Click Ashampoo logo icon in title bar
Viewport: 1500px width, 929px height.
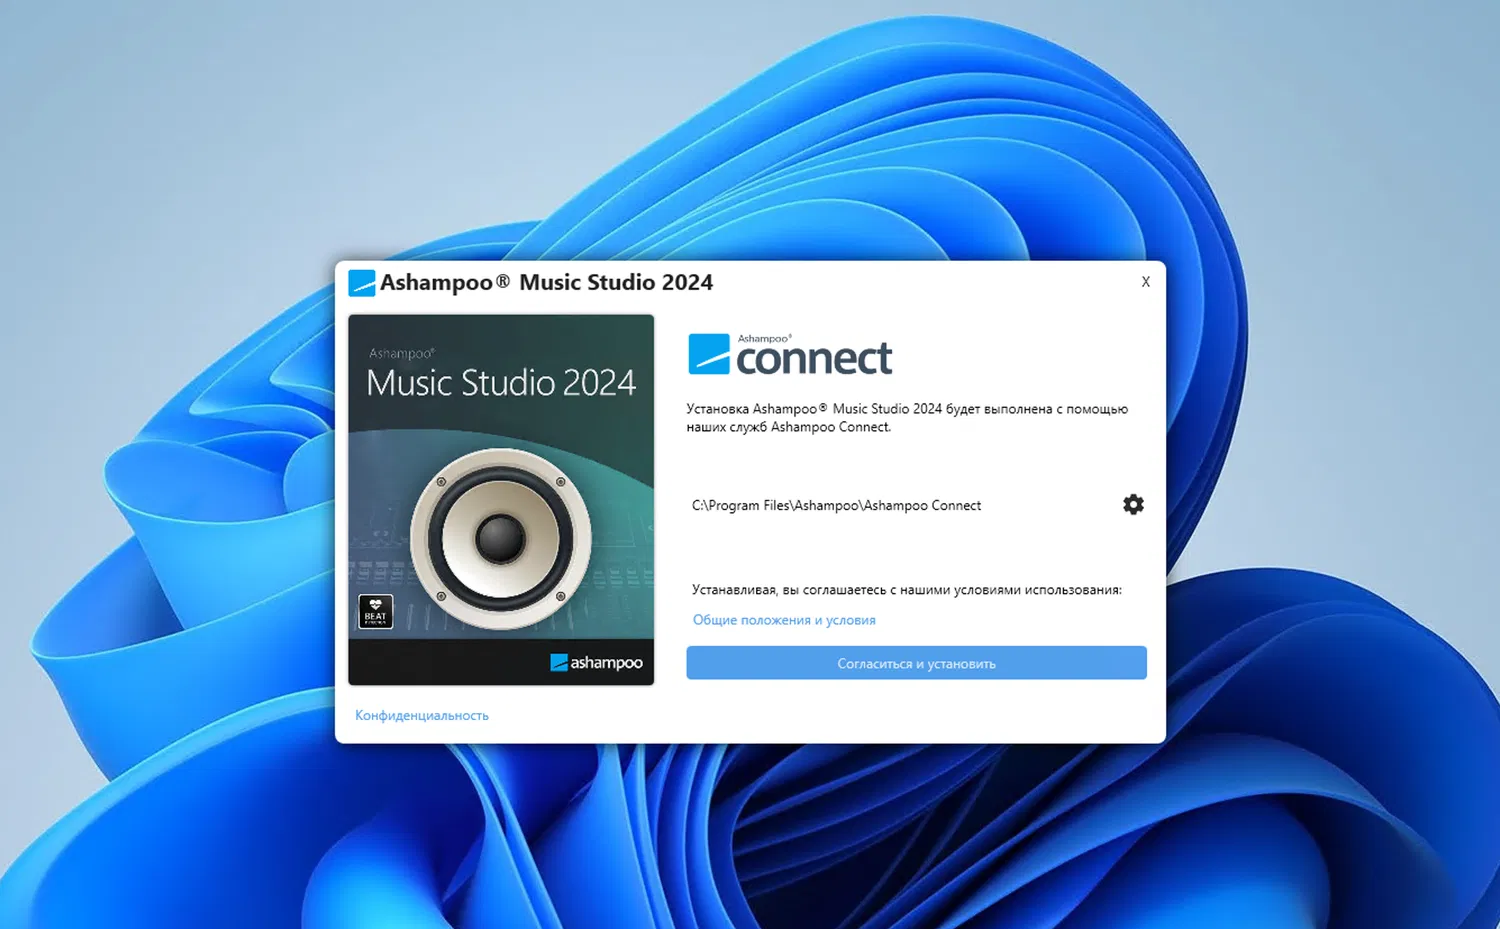pyautogui.click(x=362, y=283)
